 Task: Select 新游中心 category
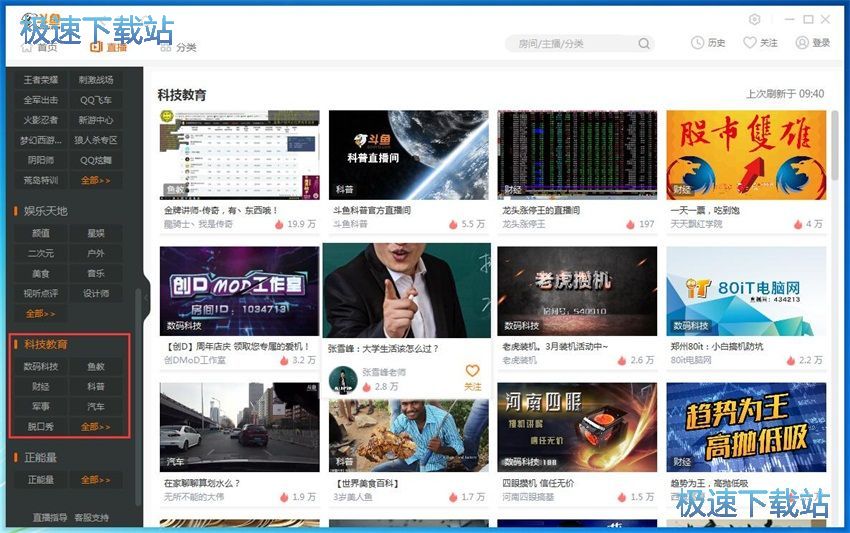(x=96, y=120)
